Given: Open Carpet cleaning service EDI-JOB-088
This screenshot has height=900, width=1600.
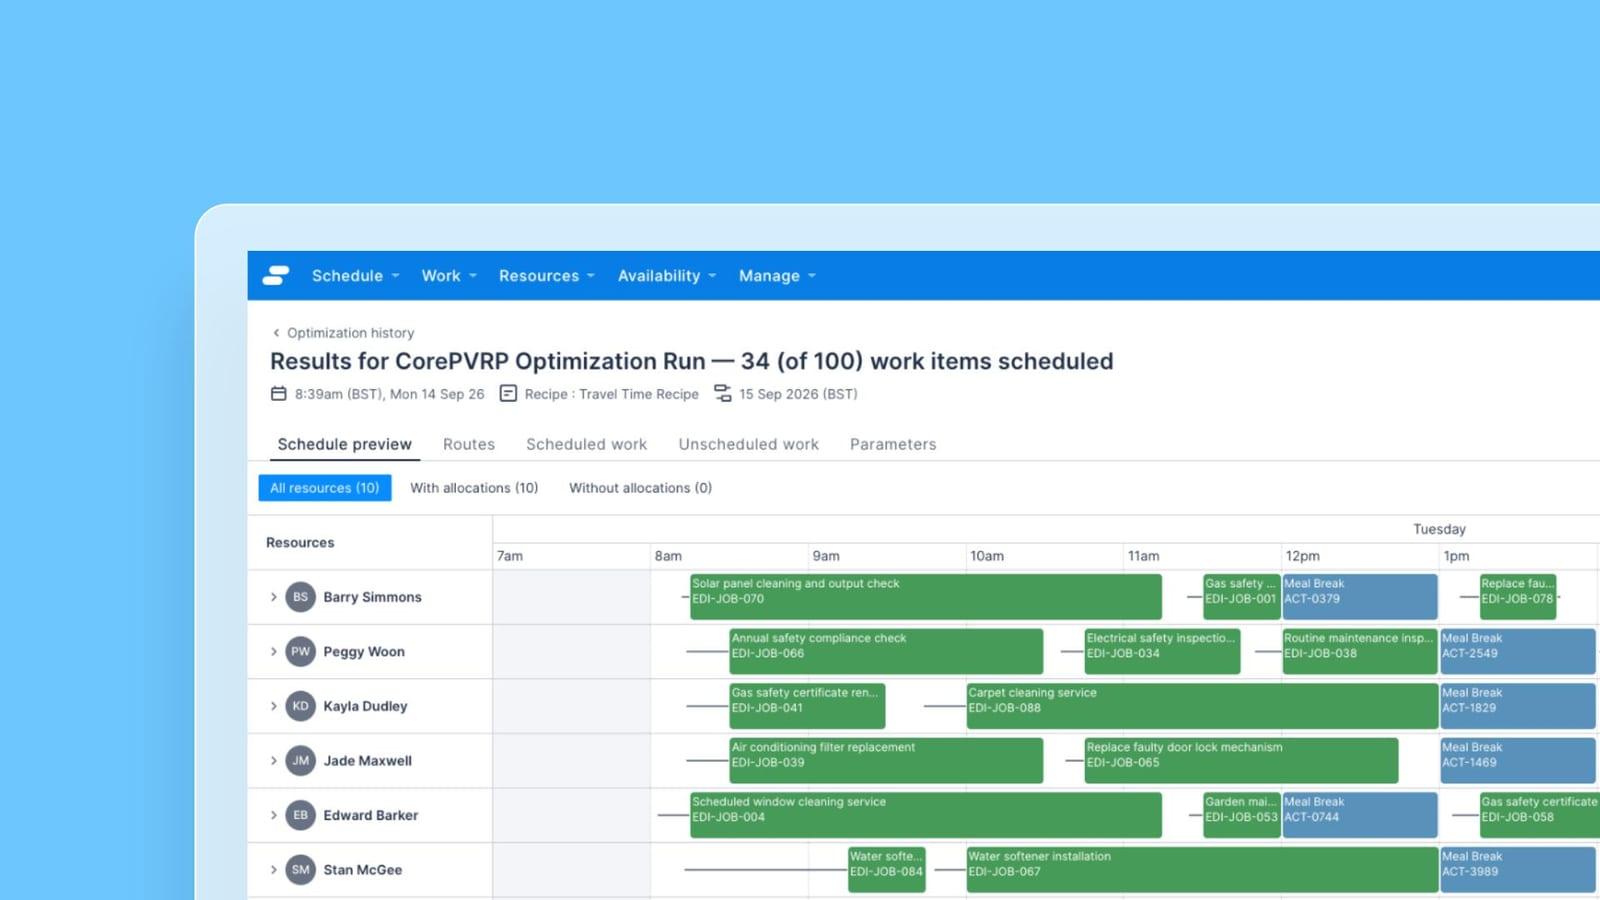Looking at the screenshot, I should point(1202,706).
